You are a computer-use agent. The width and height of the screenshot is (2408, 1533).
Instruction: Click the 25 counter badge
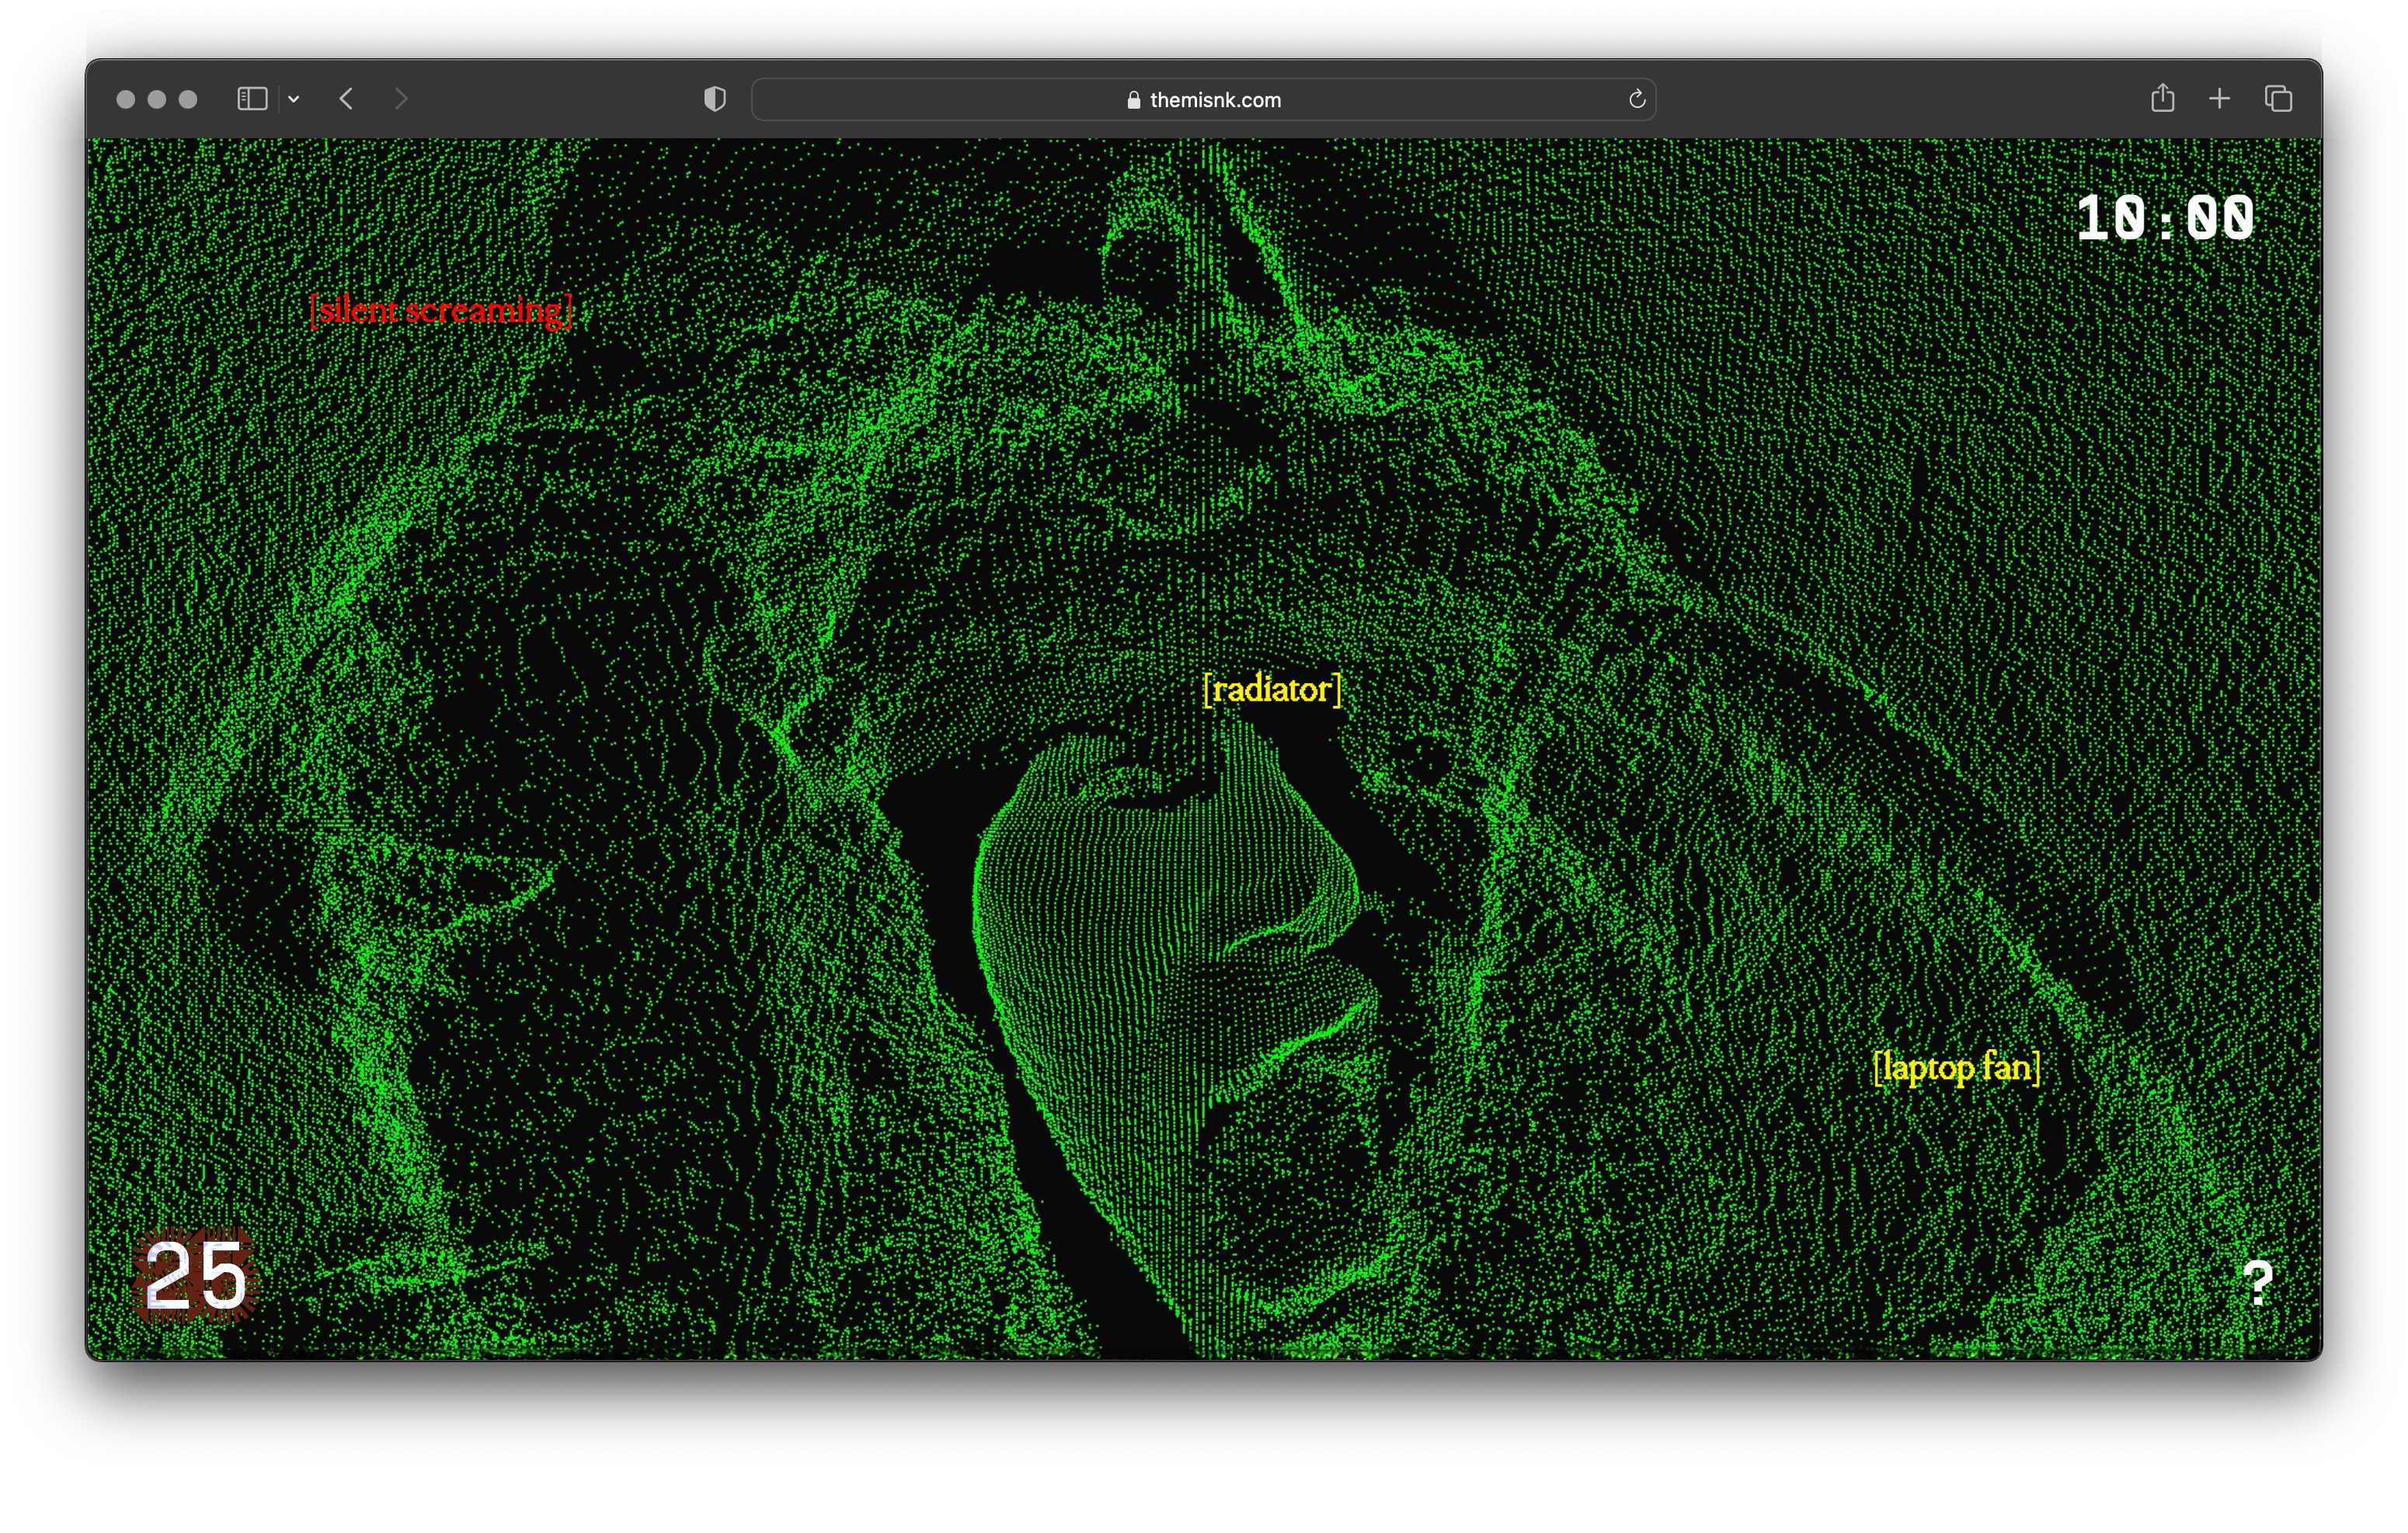(x=196, y=1276)
